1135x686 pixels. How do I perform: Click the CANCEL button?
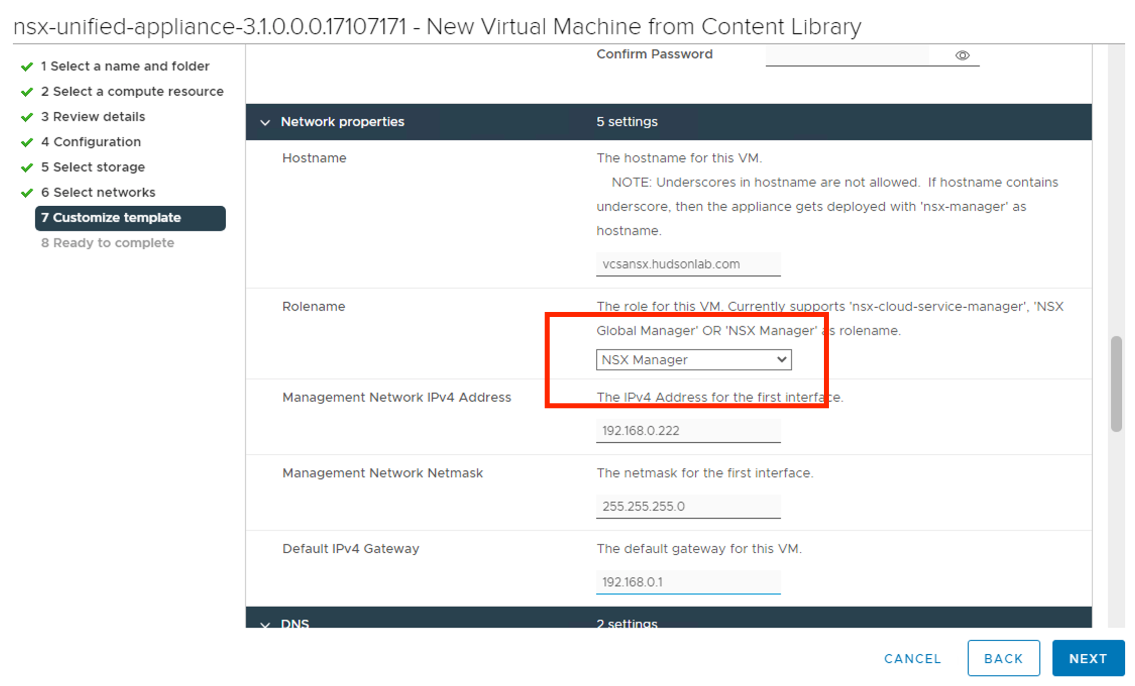pos(912,659)
